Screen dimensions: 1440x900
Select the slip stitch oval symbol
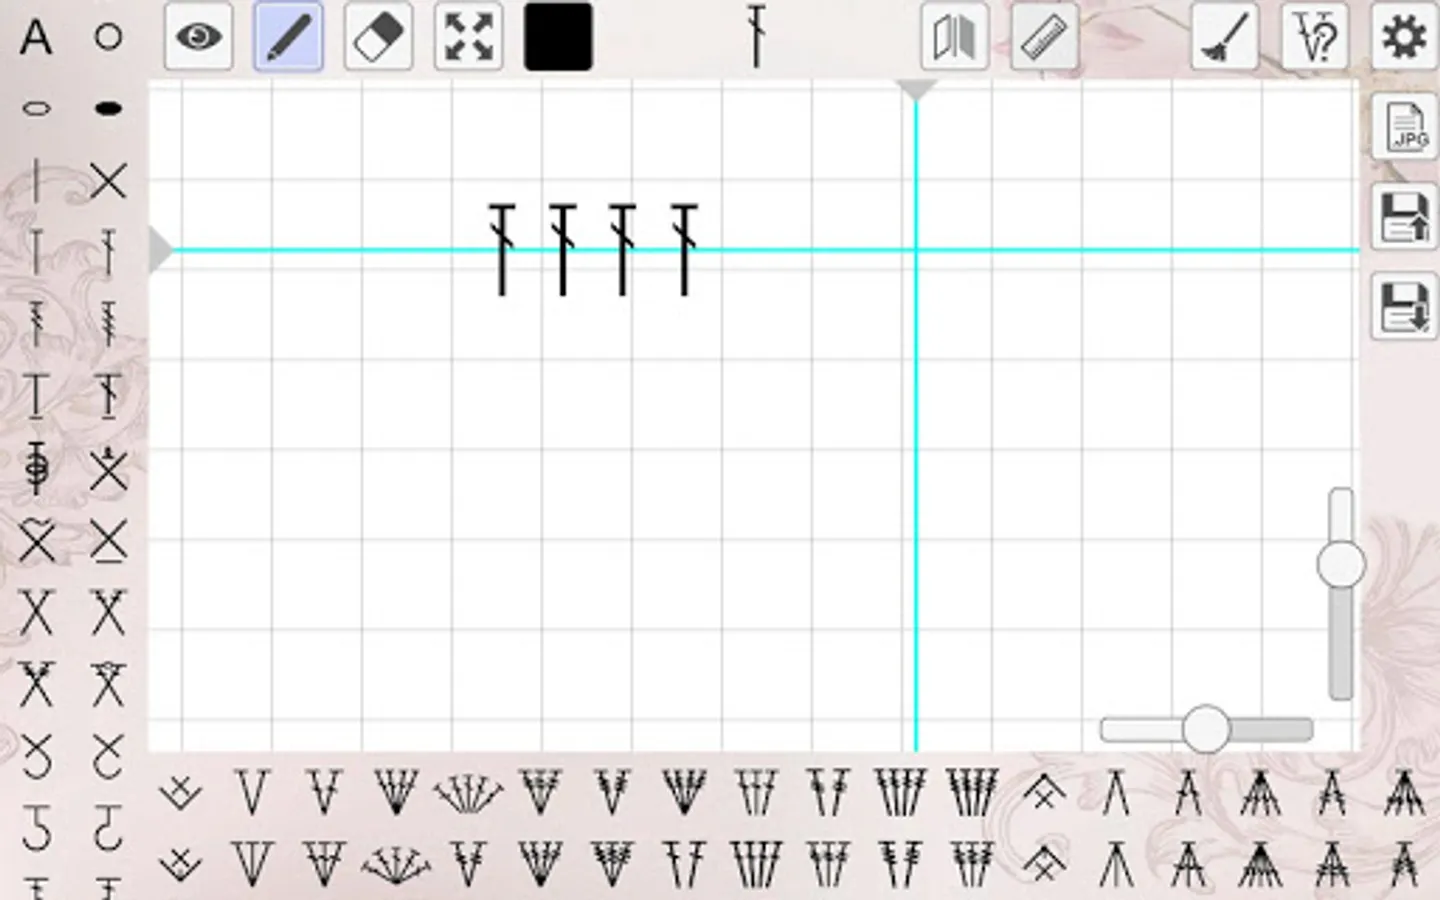[36, 106]
